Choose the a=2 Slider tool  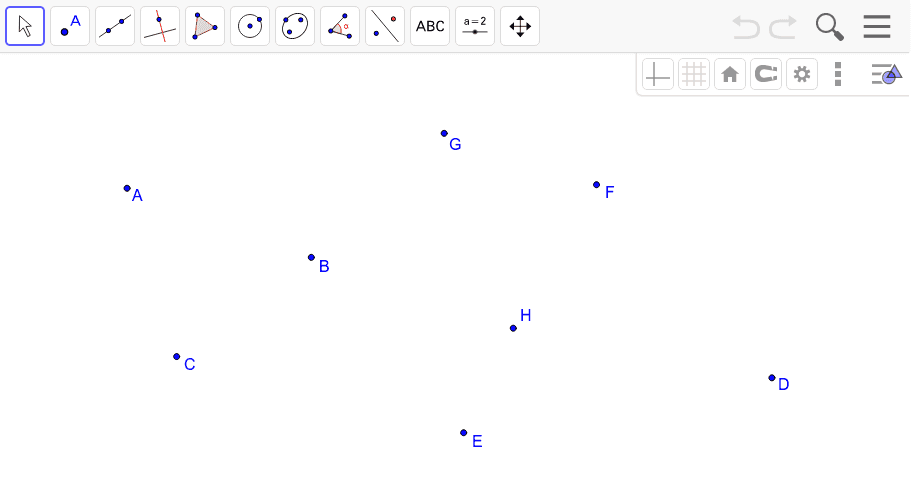(475, 26)
